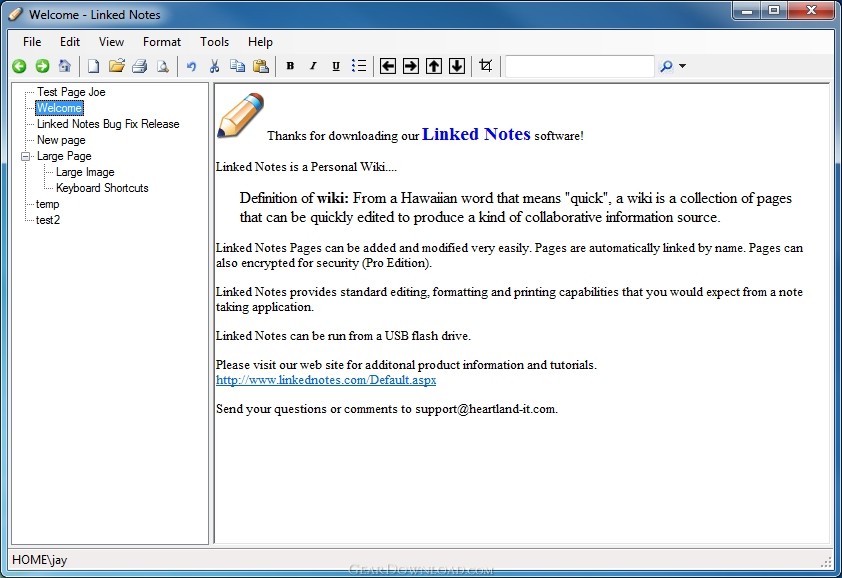Click the boxed down arrow toolbar button
Viewport: 842px width, 578px height.
pyautogui.click(x=457, y=66)
